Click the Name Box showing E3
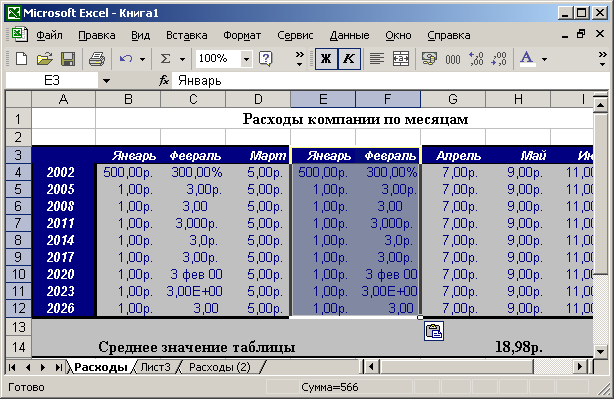Image resolution: width=614 pixels, height=399 pixels. (x=52, y=81)
